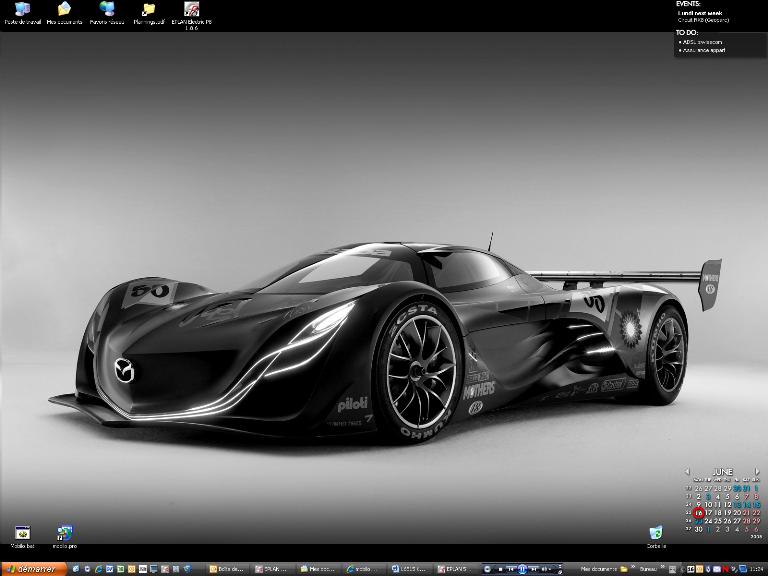Screen dimensions: 768x576
Task: Open the Poste de travail desktop icon
Action: pos(23,13)
